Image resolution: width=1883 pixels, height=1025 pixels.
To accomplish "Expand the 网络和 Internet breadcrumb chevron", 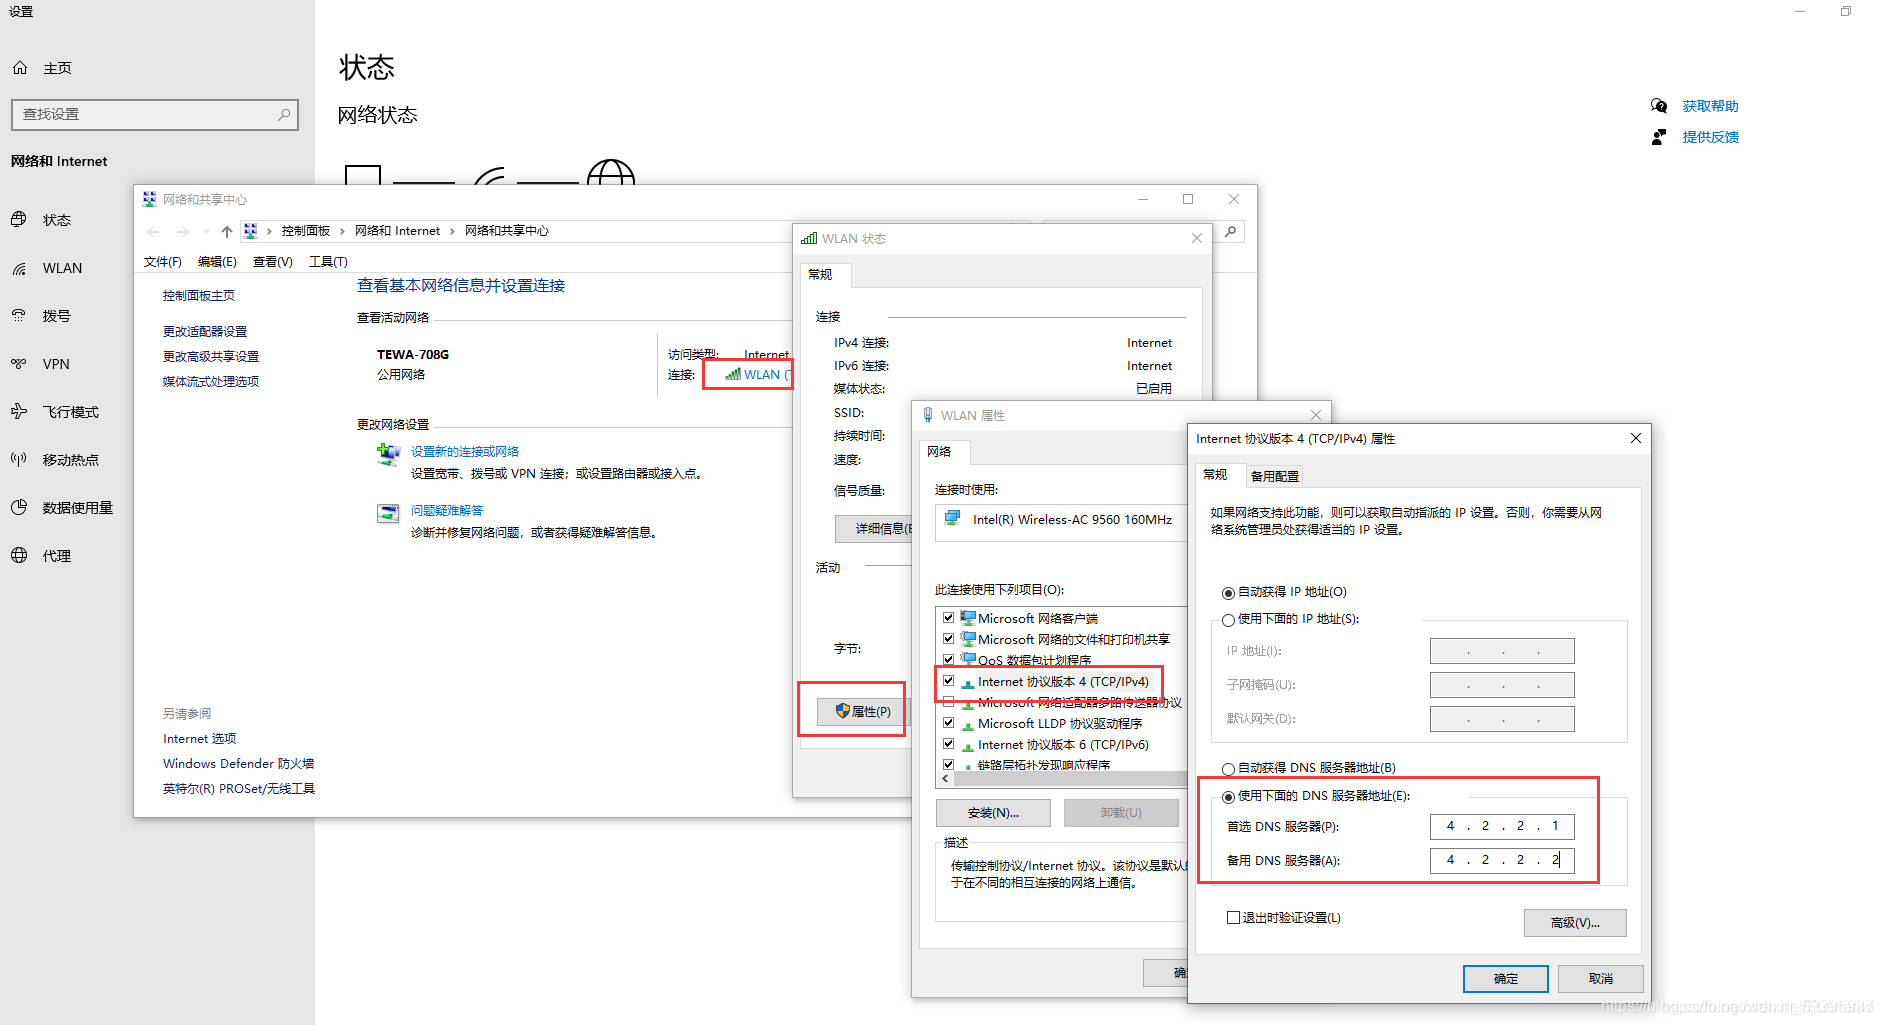I will pyautogui.click(x=452, y=231).
